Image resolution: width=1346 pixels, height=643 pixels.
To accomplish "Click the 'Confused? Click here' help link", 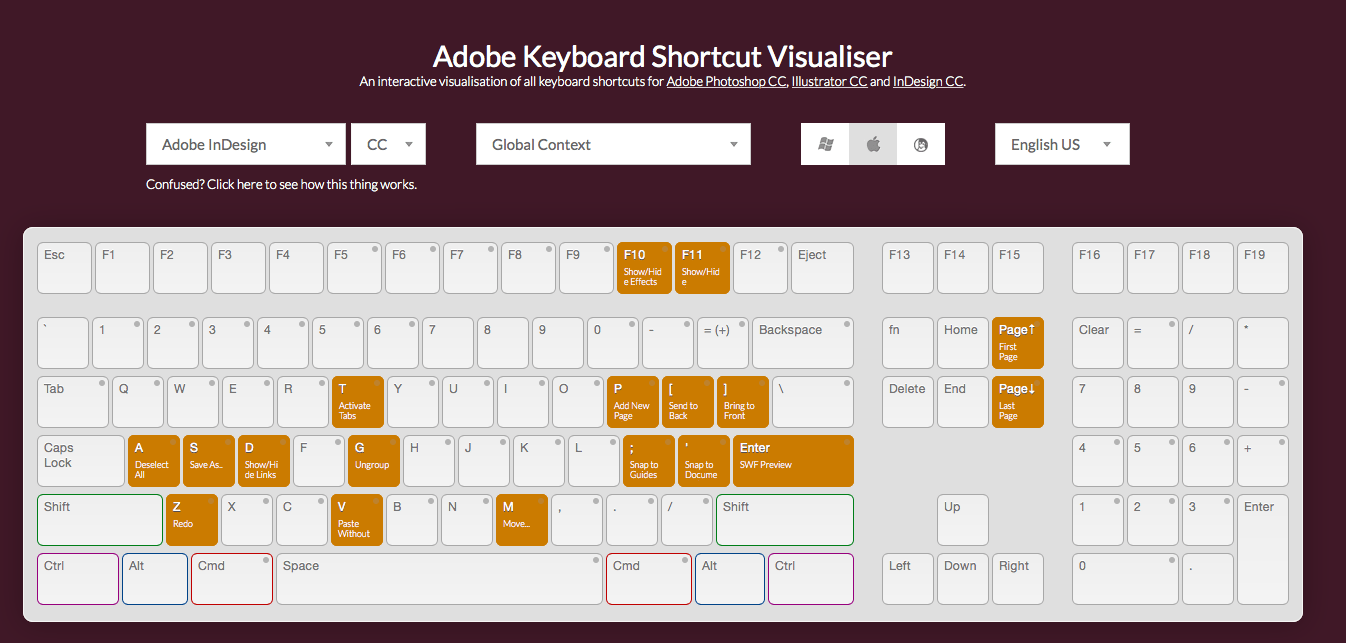I will pyautogui.click(x=281, y=184).
